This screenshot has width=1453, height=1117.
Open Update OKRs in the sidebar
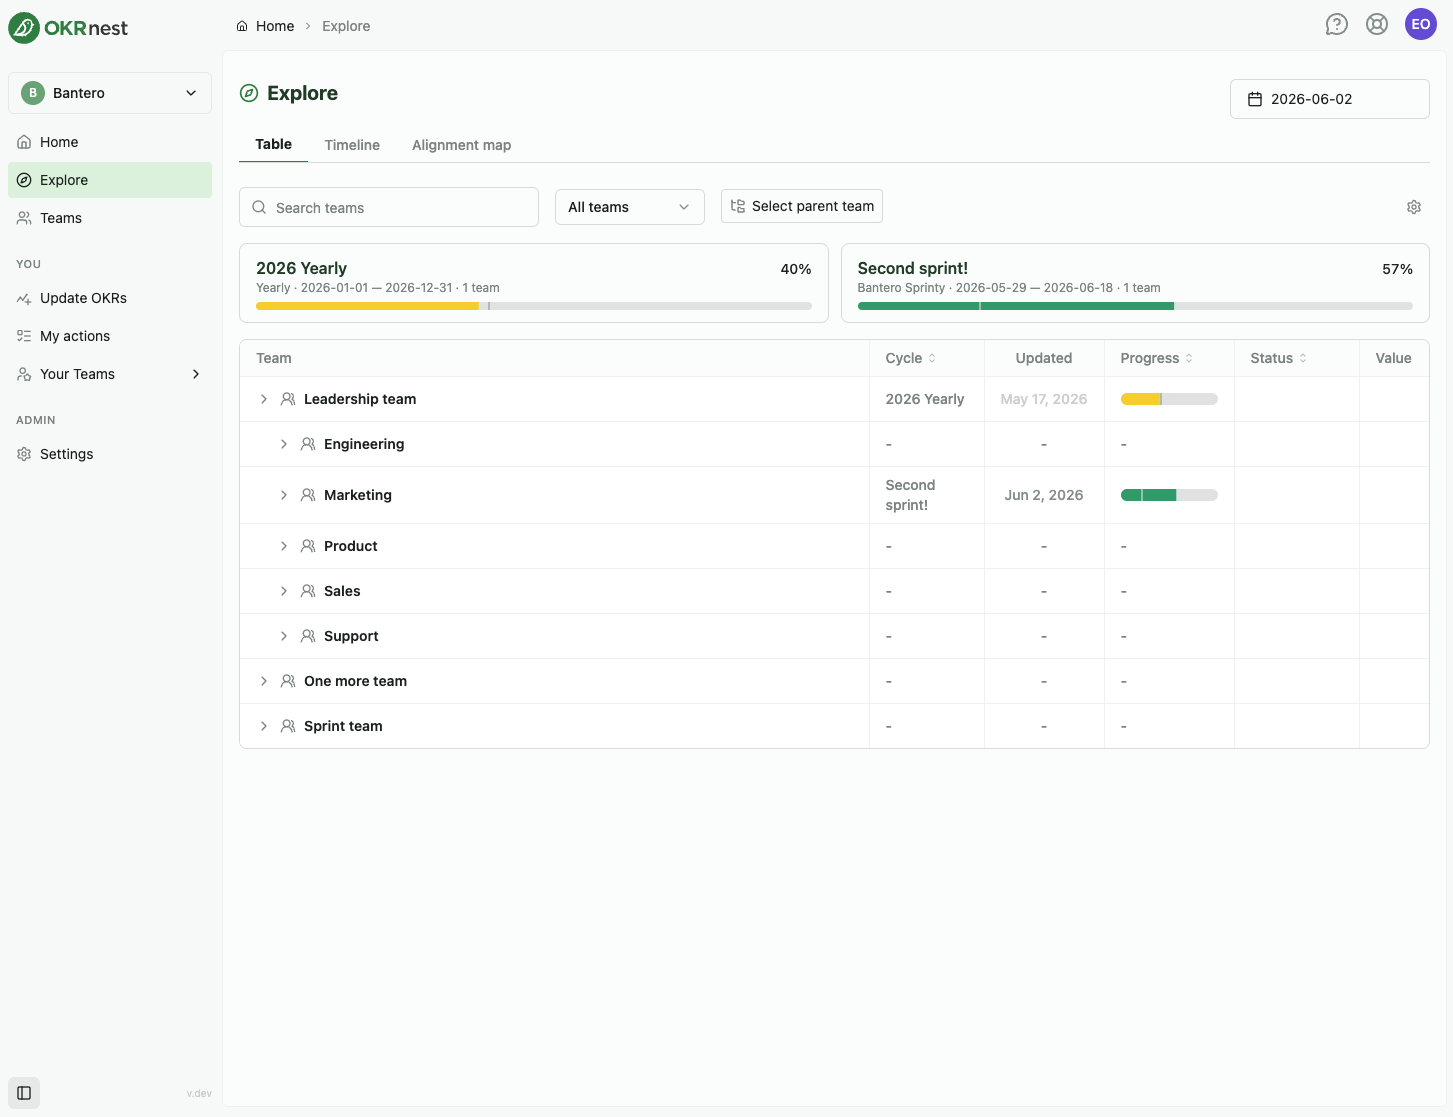click(110, 298)
